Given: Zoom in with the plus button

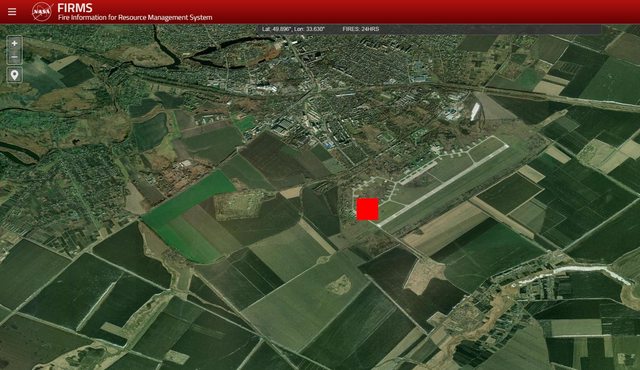Looking at the screenshot, I should tap(14, 43).
